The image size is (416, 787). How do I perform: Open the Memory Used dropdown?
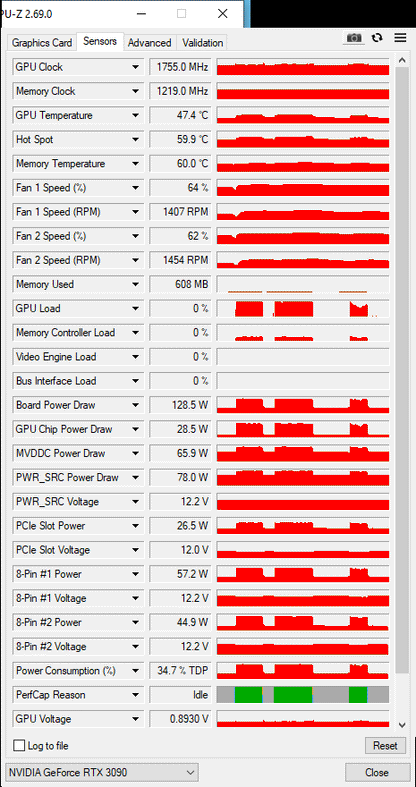pos(135,284)
